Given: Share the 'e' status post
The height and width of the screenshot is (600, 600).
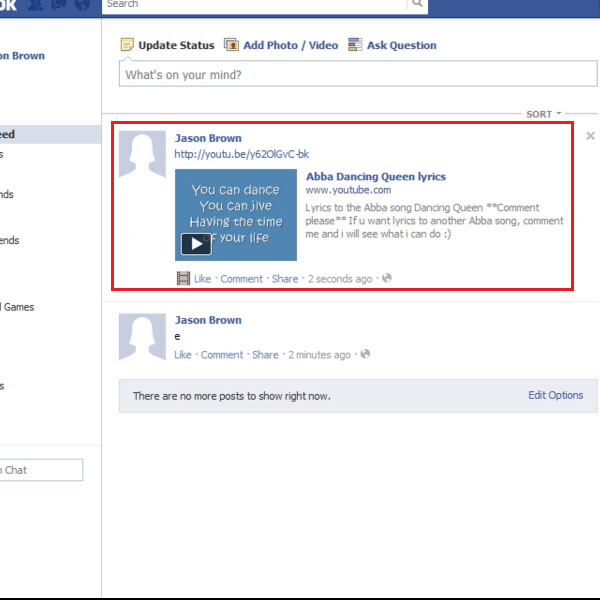Looking at the screenshot, I should 265,355.
